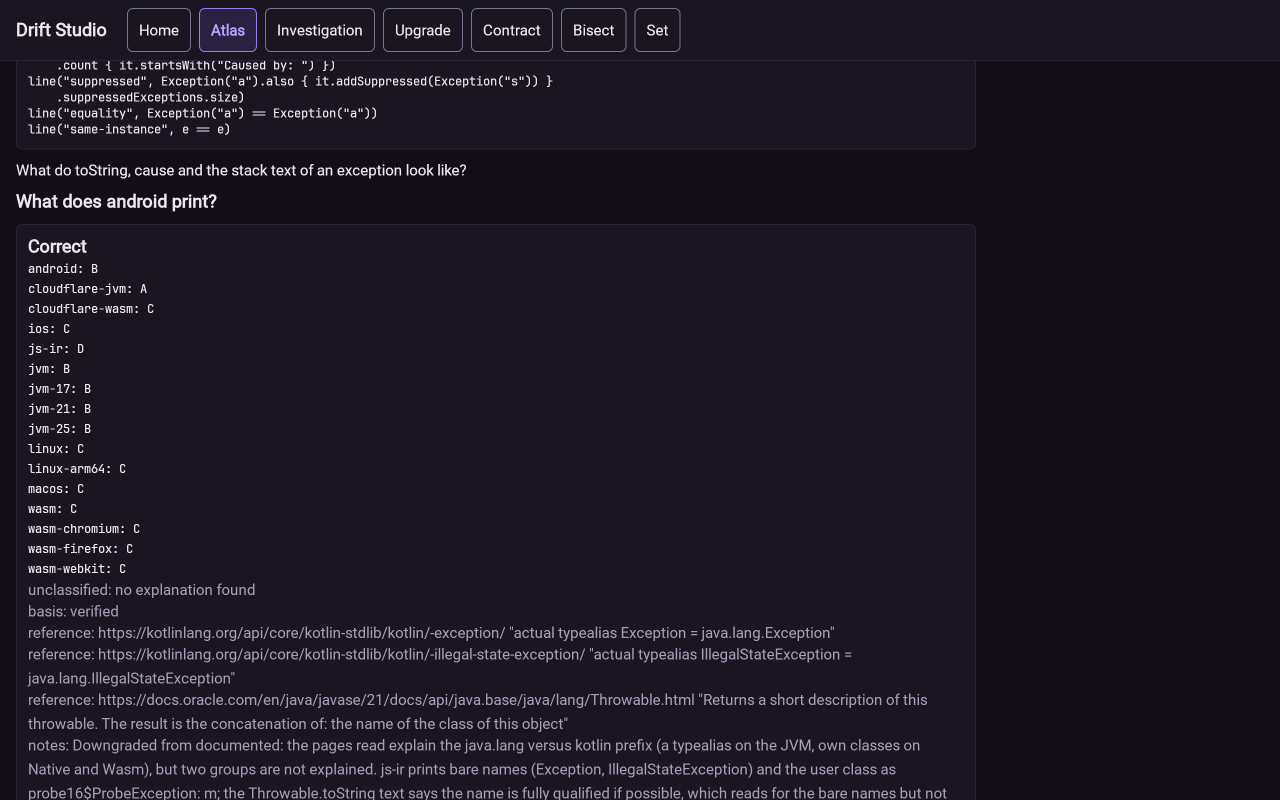
Task: Select the 'cloudflare-jvm: A' result line
Action: 87,289
